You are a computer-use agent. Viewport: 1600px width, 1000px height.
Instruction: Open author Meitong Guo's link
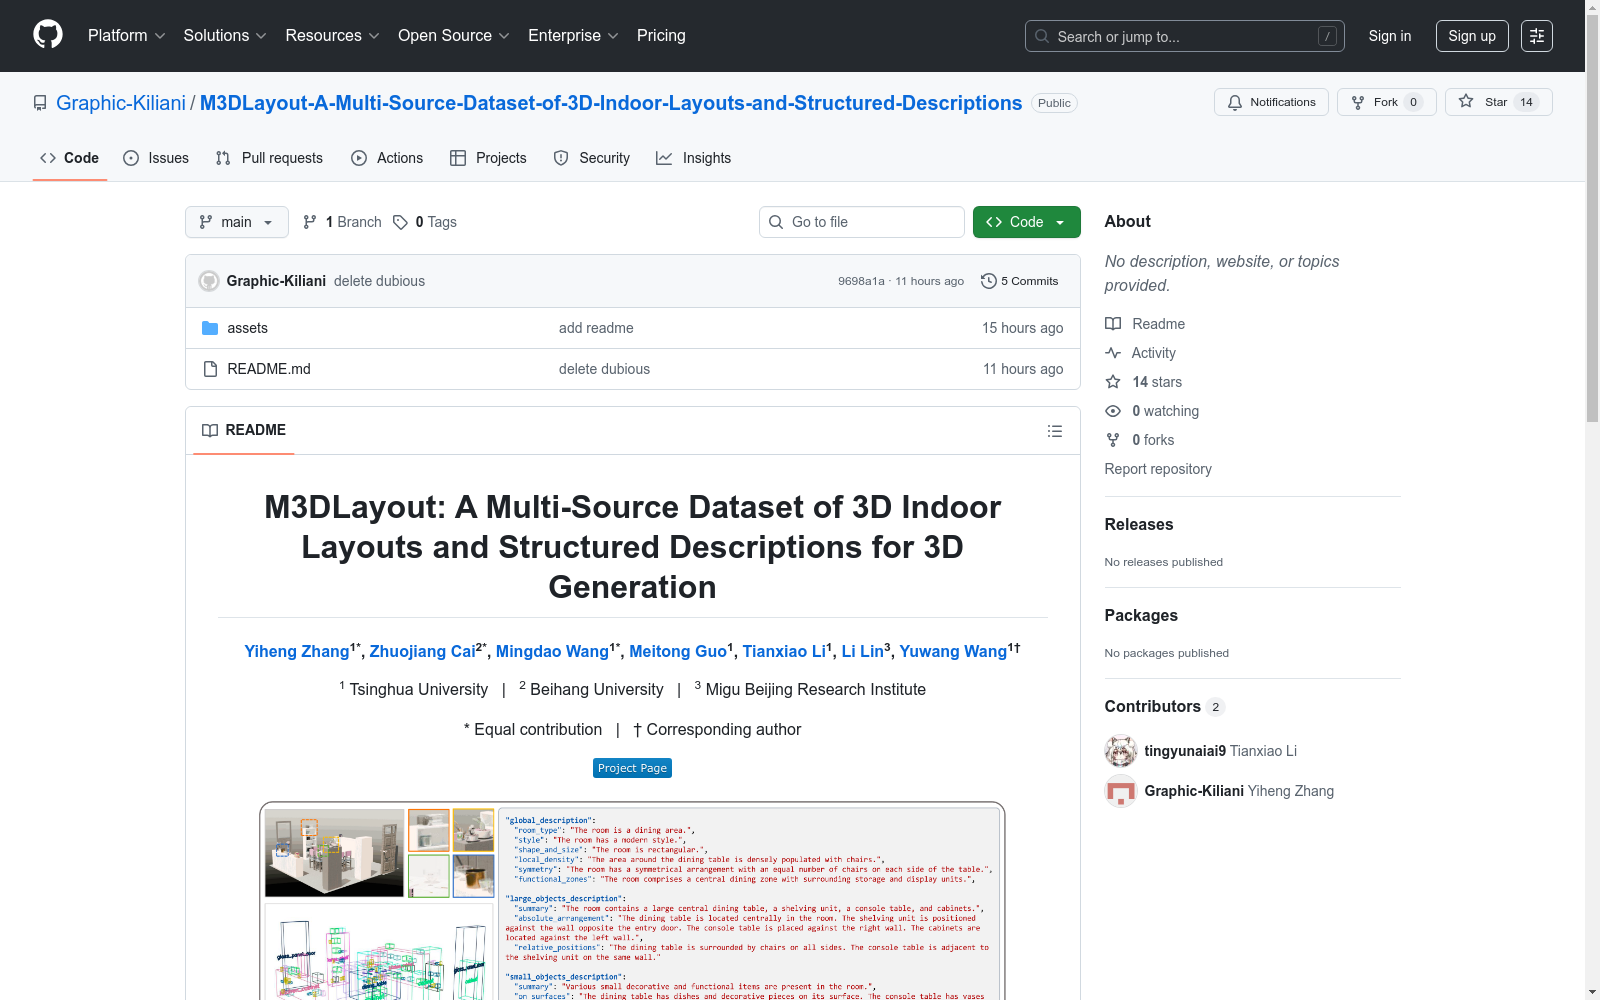click(678, 651)
